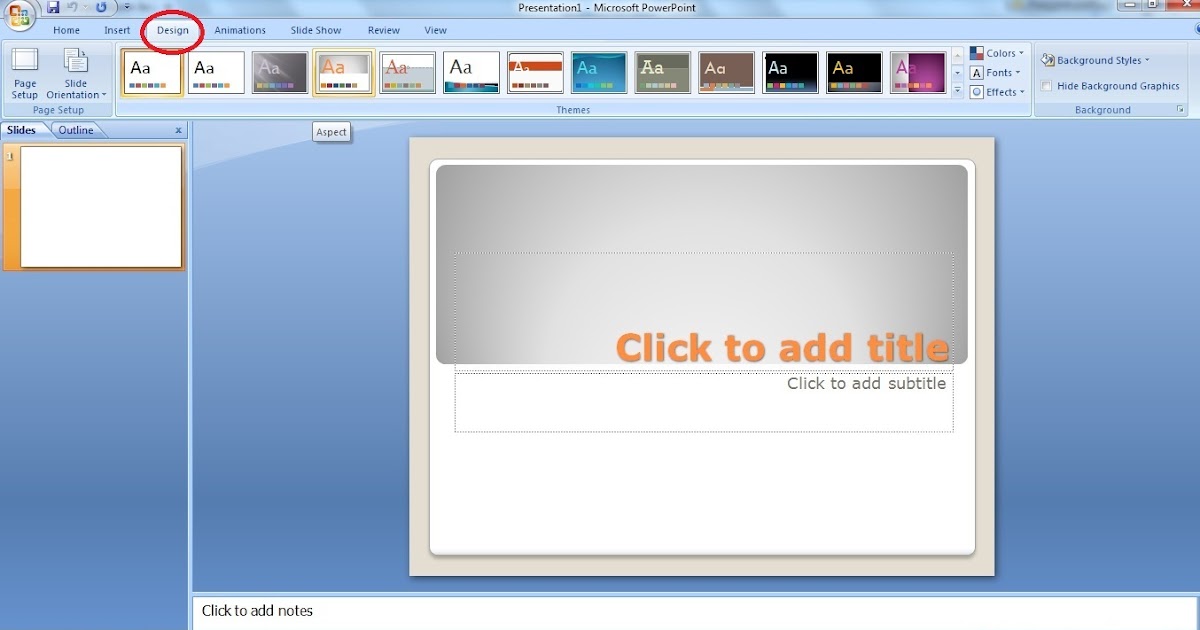Open the theme Effects dropdown

point(997,92)
